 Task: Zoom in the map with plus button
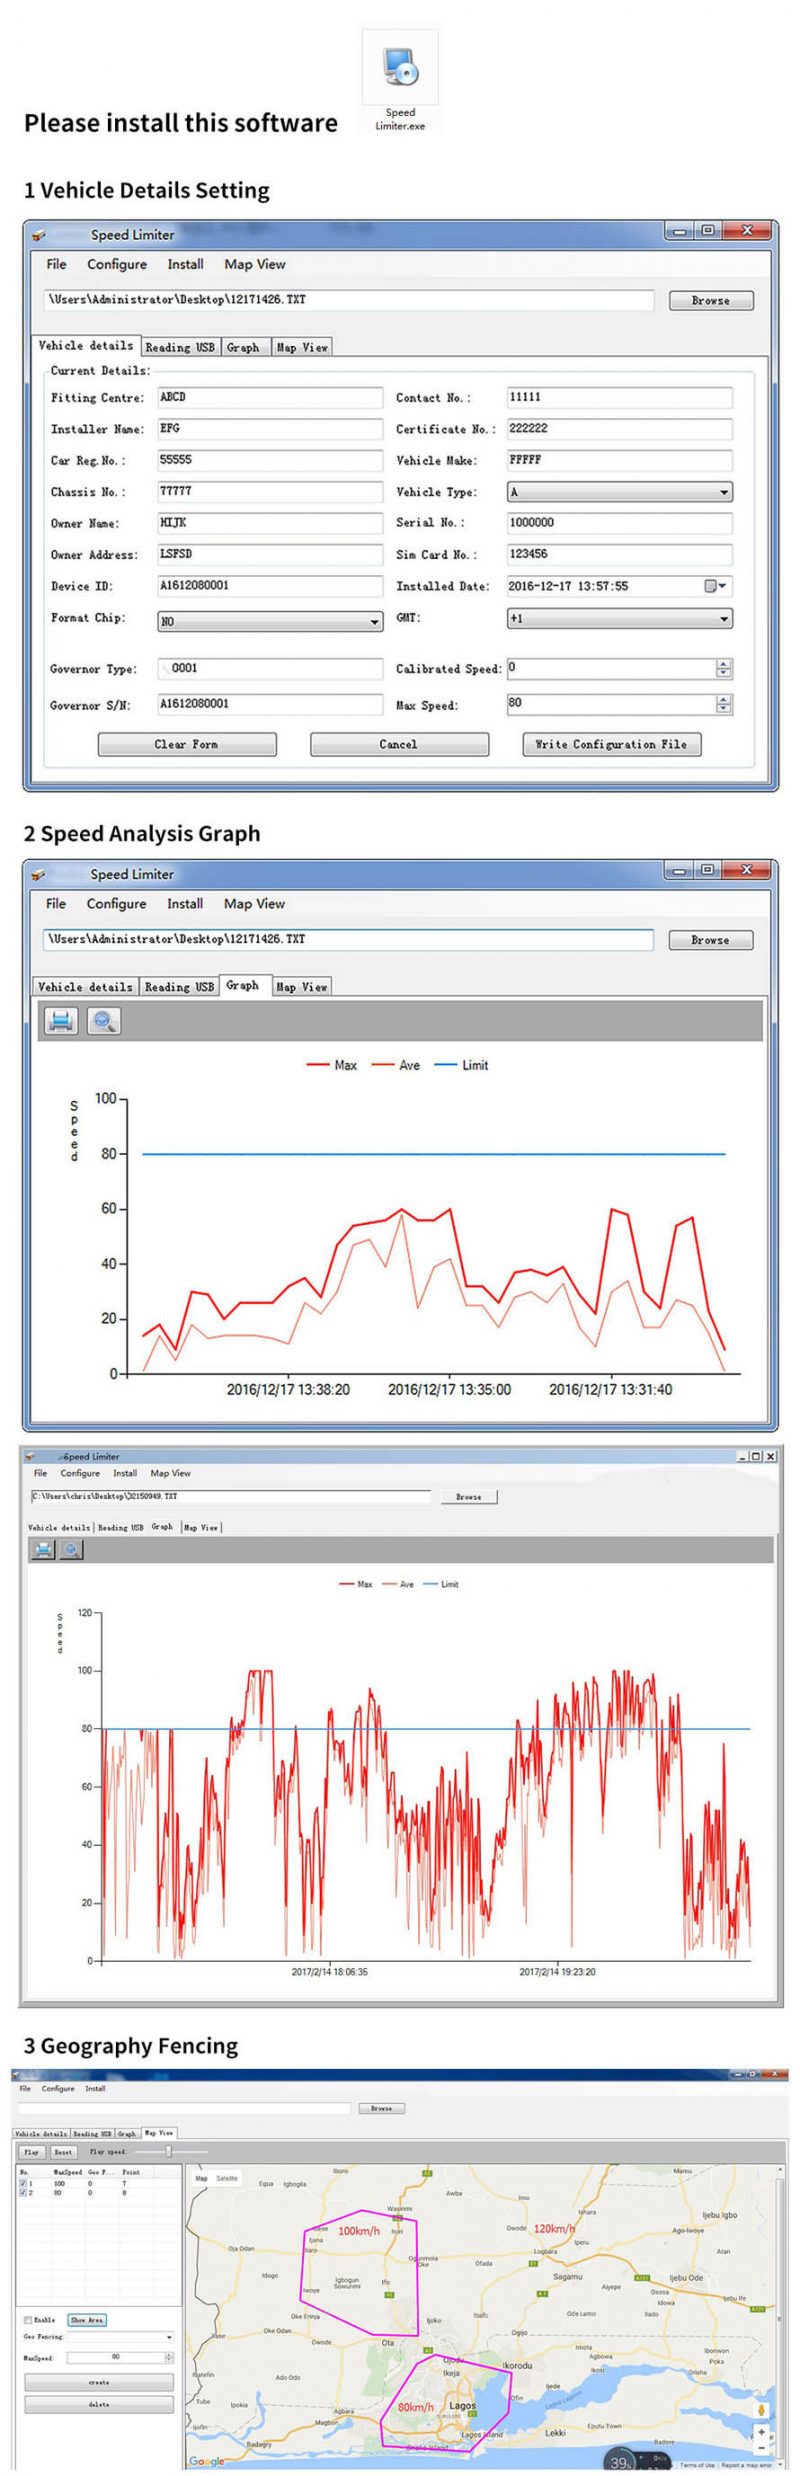[761, 2431]
